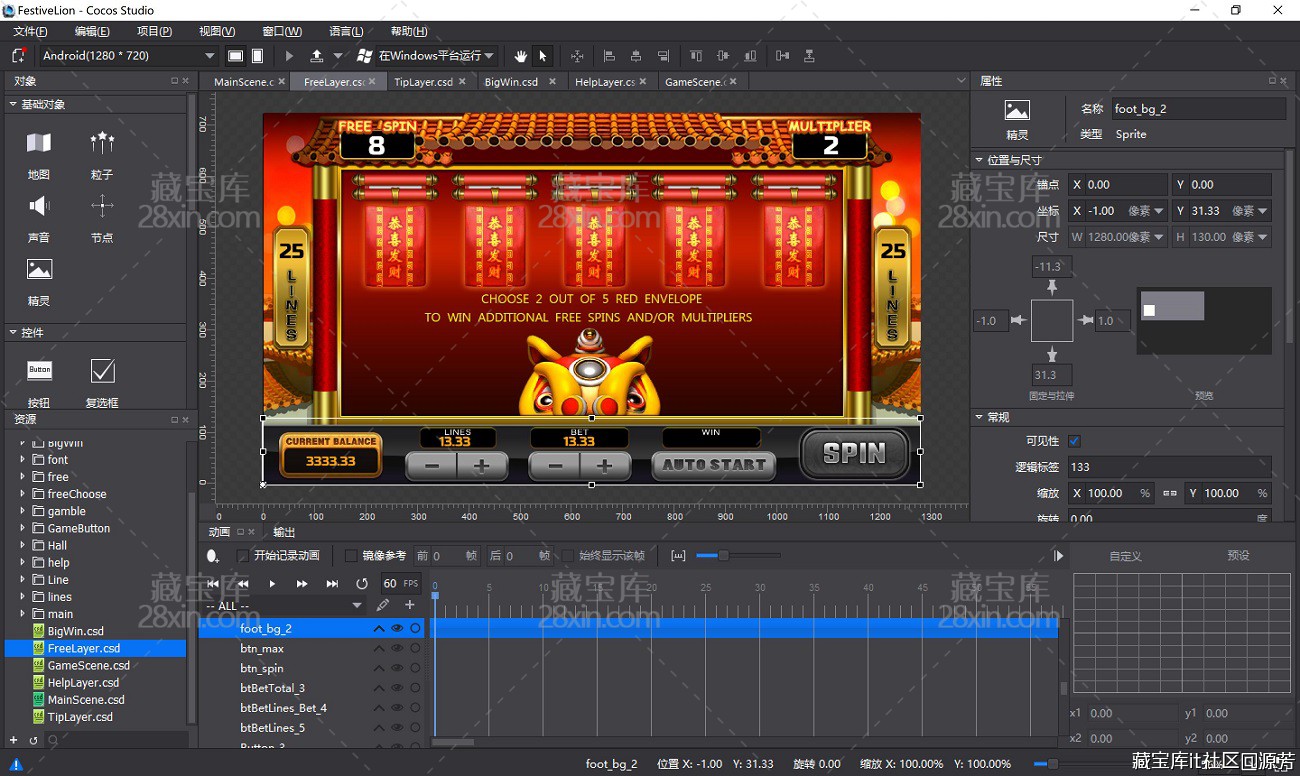
Task: Switch to the TipLayer.csd tab
Action: click(x=423, y=82)
